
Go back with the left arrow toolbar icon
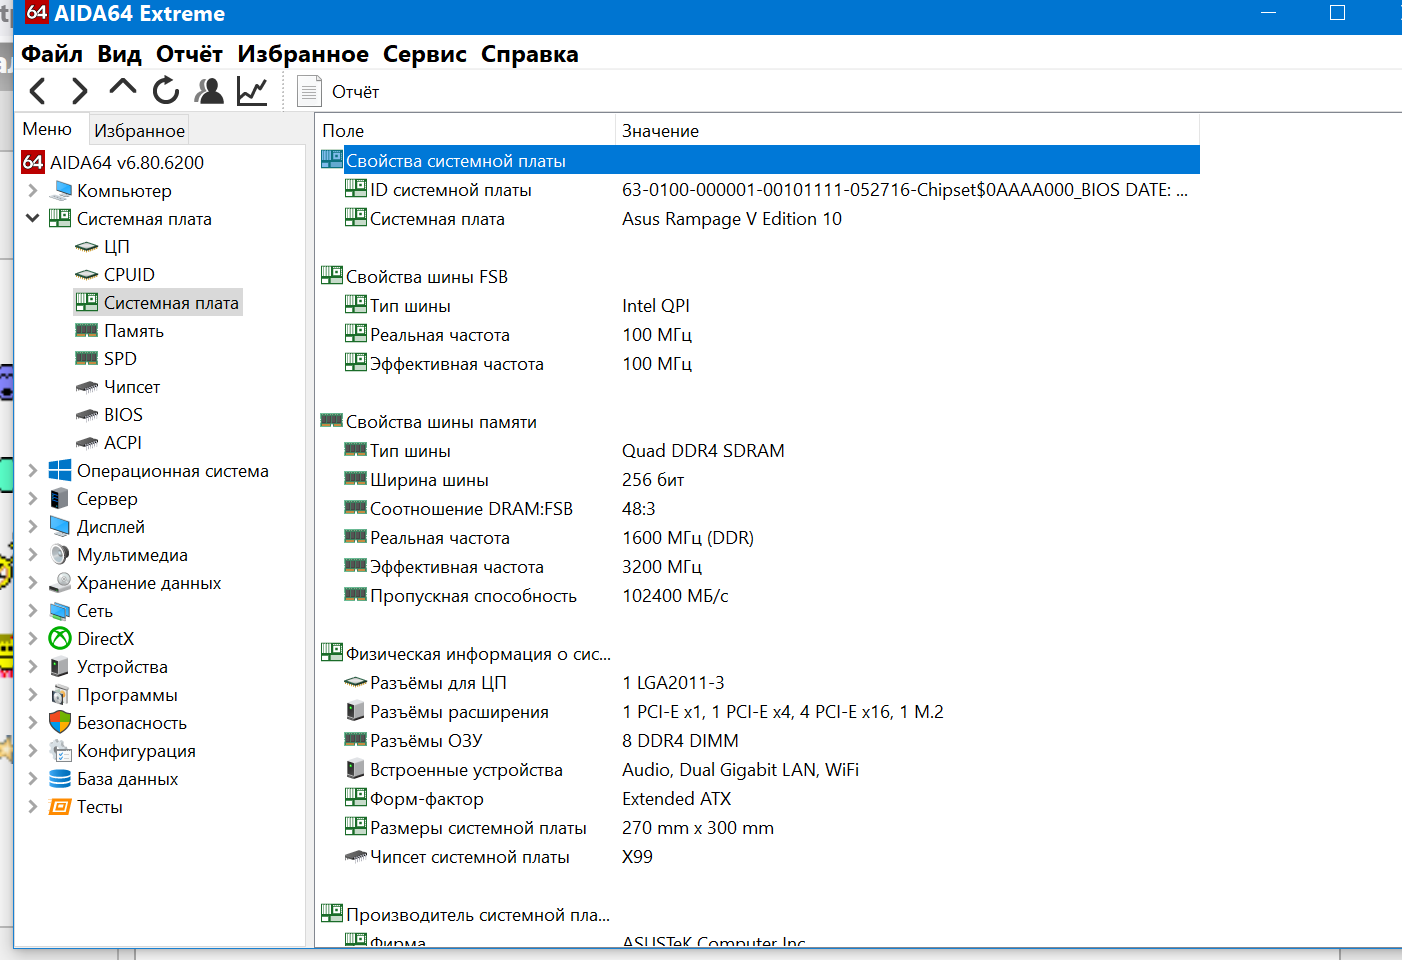point(38,91)
